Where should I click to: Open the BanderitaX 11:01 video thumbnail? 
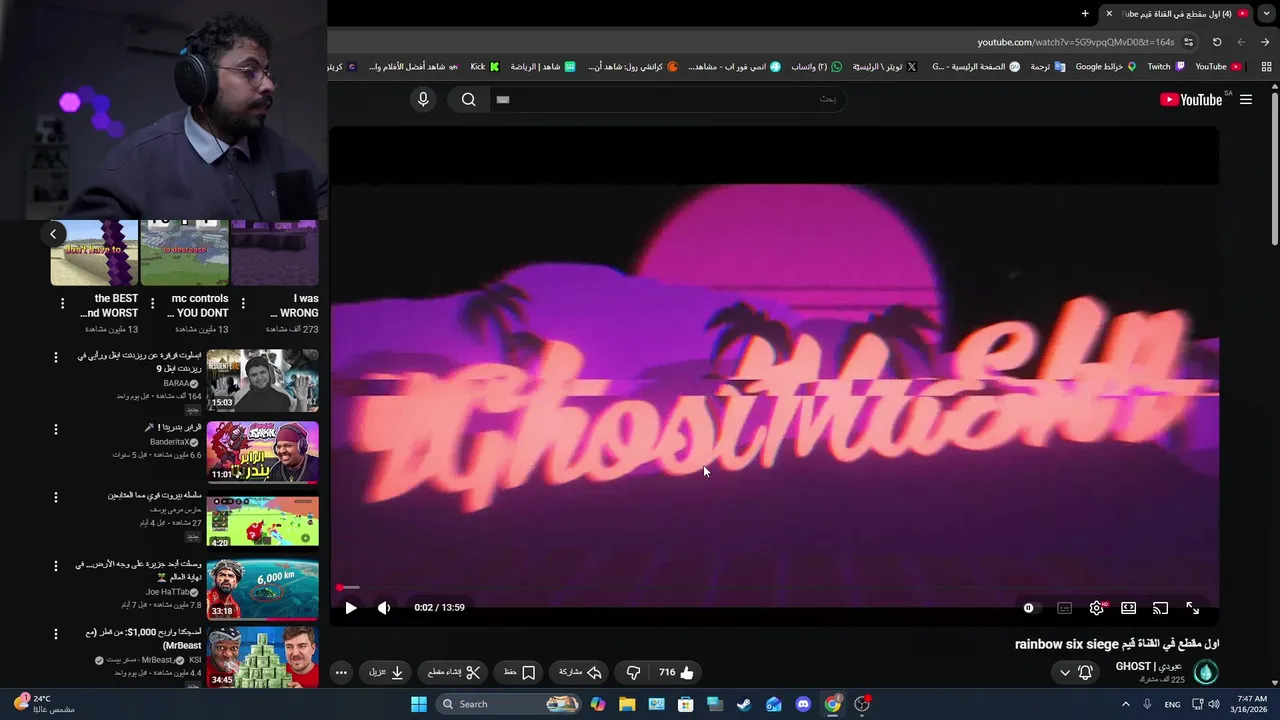(263, 452)
